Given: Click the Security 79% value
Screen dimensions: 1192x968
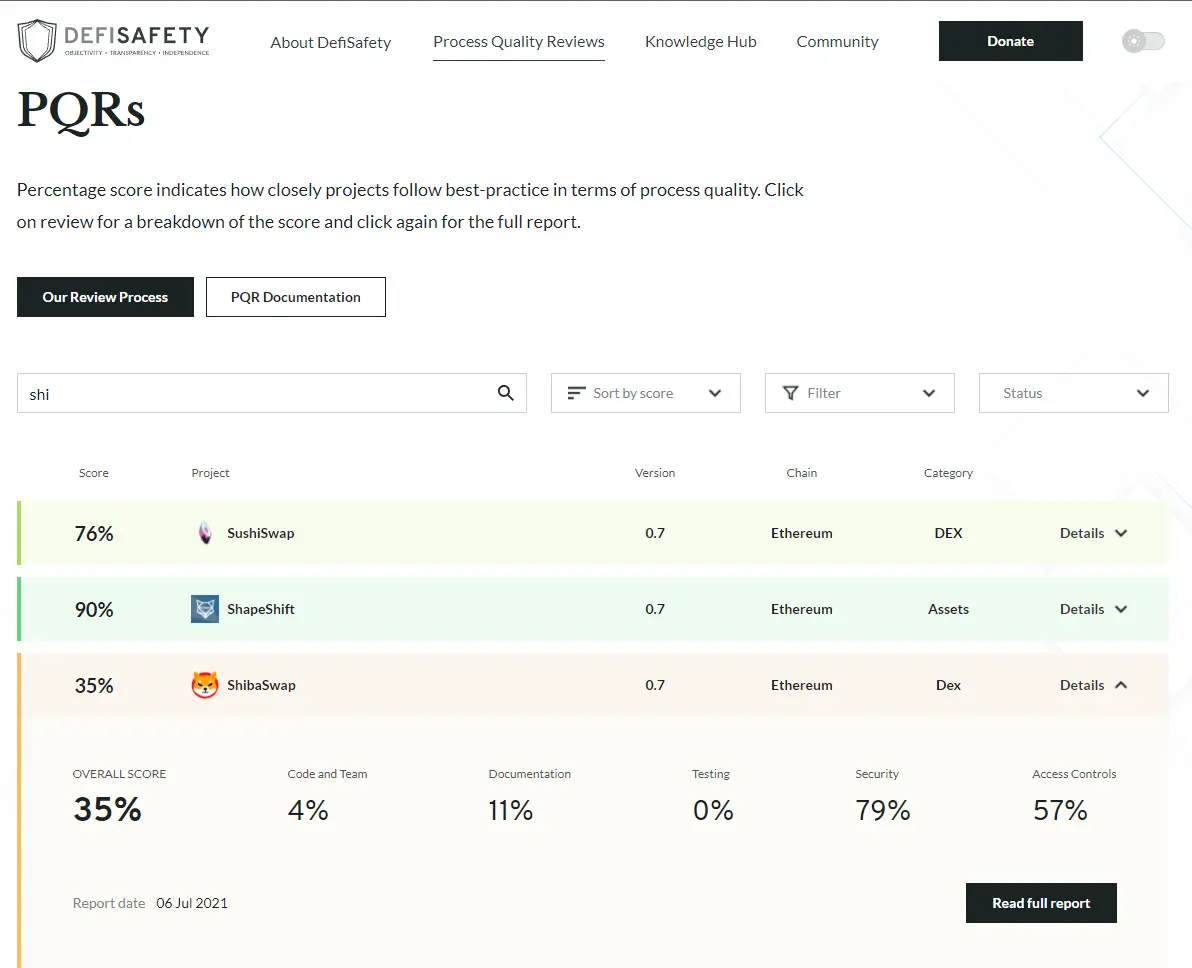Looking at the screenshot, I should [x=883, y=811].
